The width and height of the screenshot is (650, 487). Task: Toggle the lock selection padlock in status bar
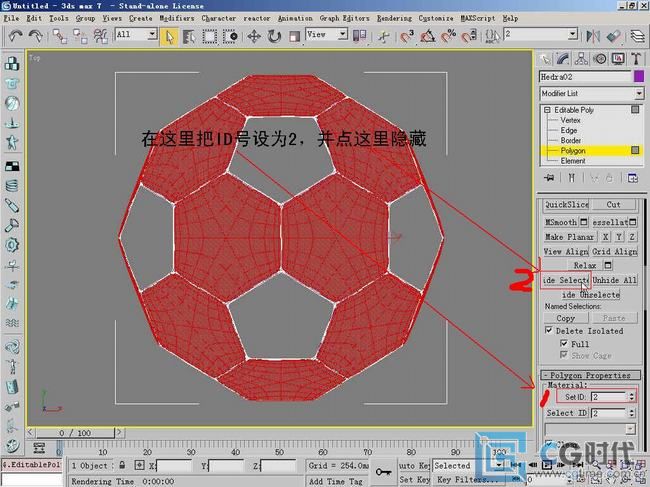pos(122,465)
